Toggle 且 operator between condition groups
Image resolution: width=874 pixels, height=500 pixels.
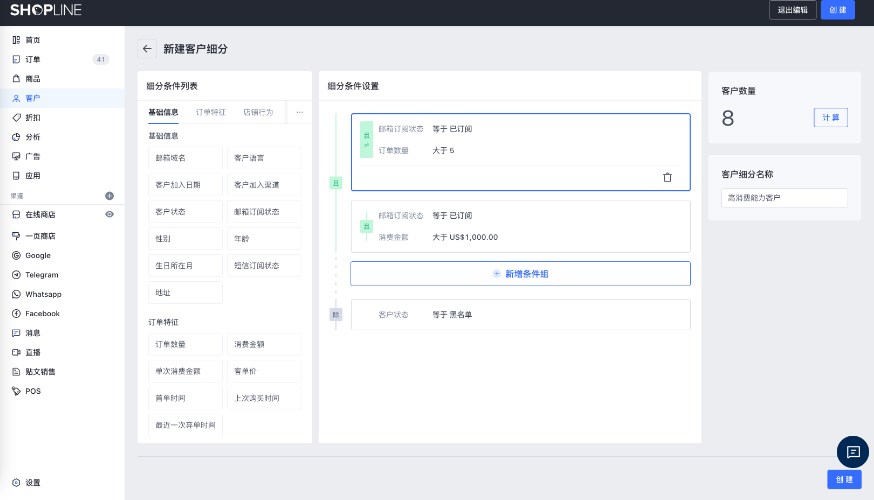point(336,183)
